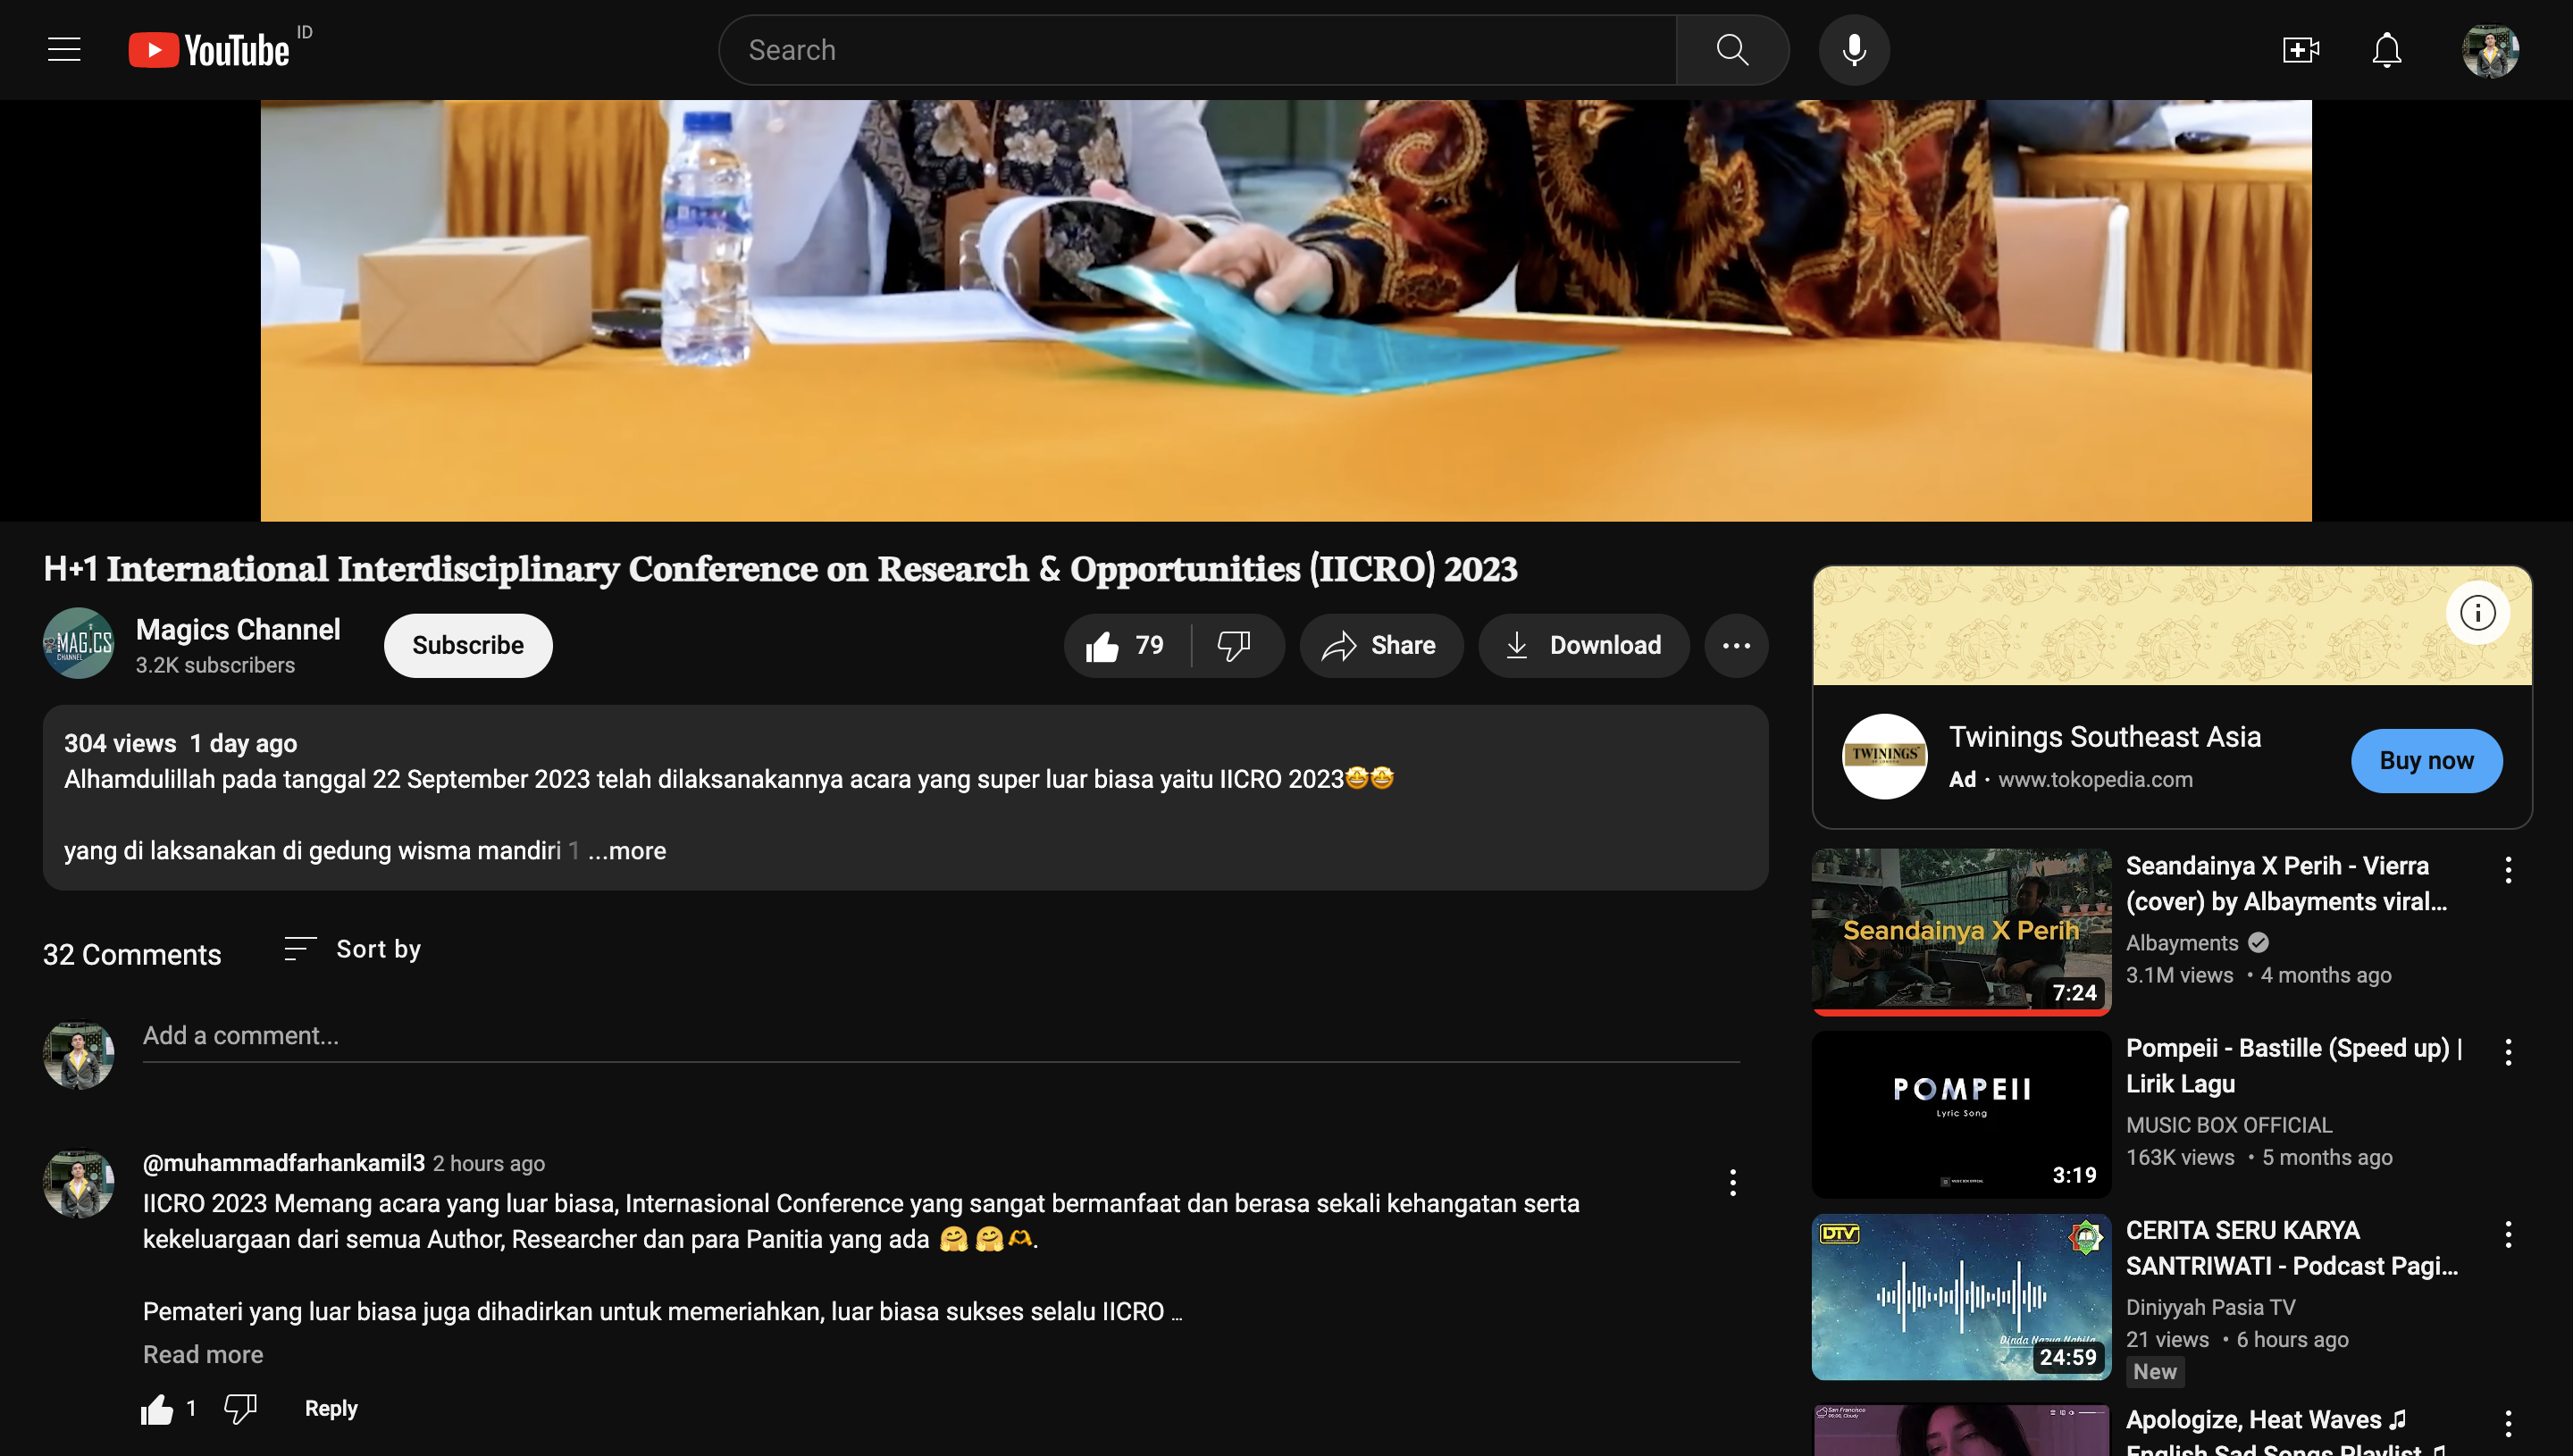Open Diniyyah Pasia TV channel
Screen dimensions: 2573x1456
point(2210,1308)
